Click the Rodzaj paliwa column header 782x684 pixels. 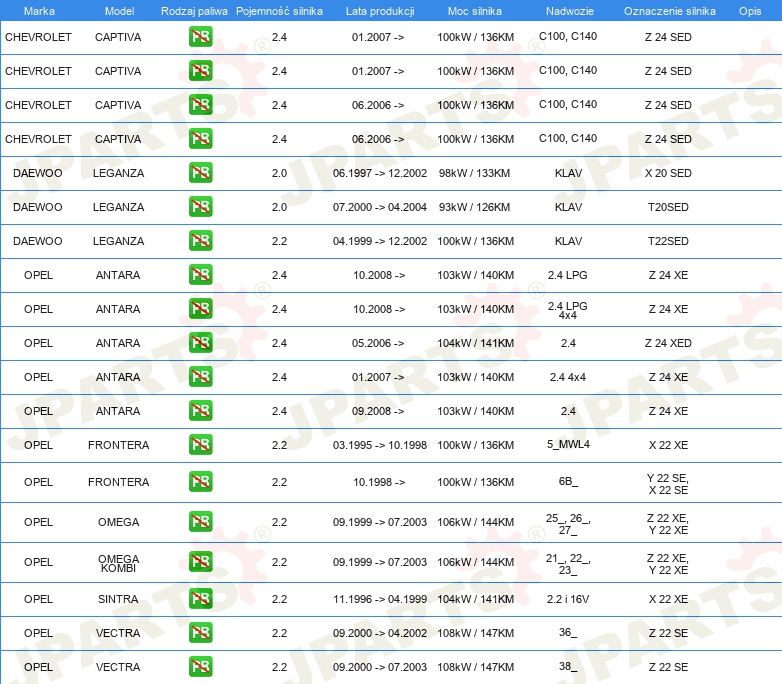[x=194, y=10]
